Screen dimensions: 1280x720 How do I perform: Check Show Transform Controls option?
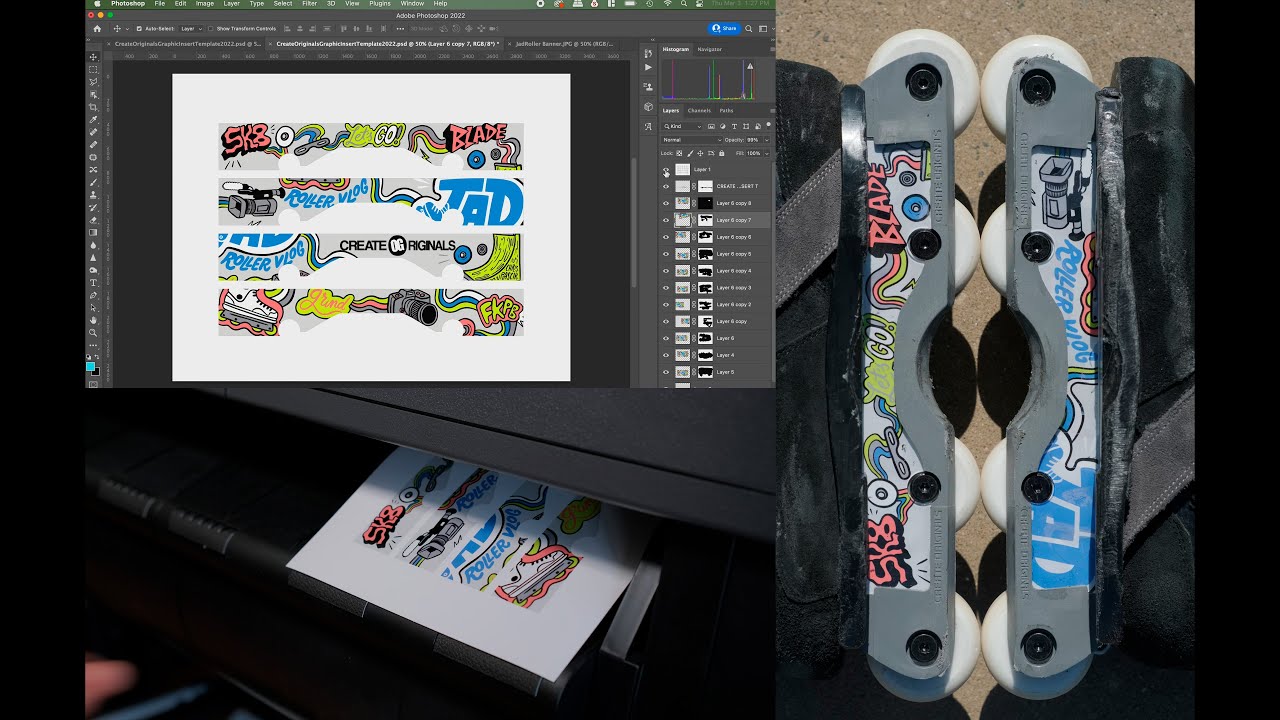click(211, 28)
